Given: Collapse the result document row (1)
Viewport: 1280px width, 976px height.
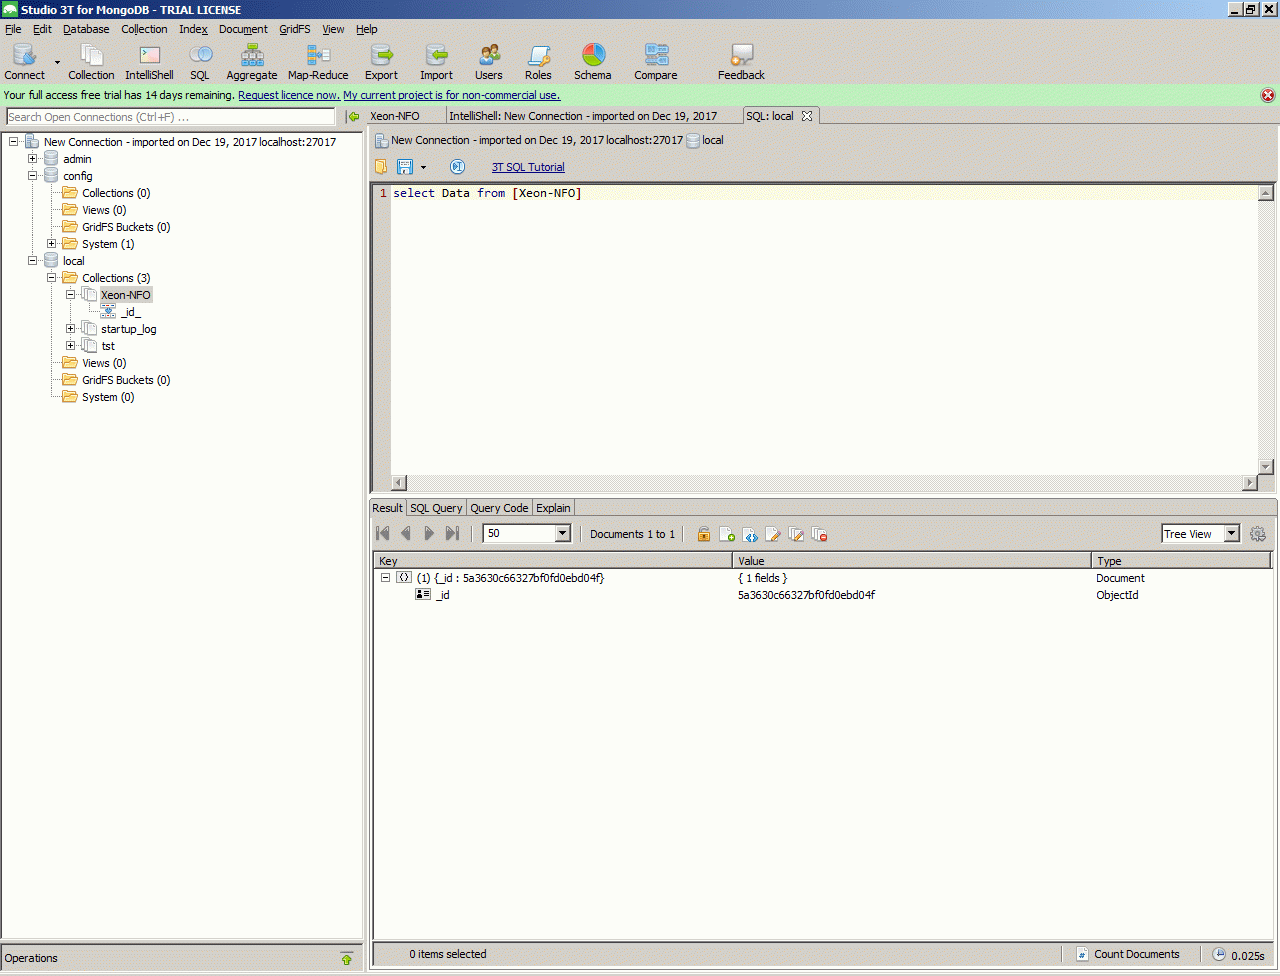Looking at the screenshot, I should [385, 578].
